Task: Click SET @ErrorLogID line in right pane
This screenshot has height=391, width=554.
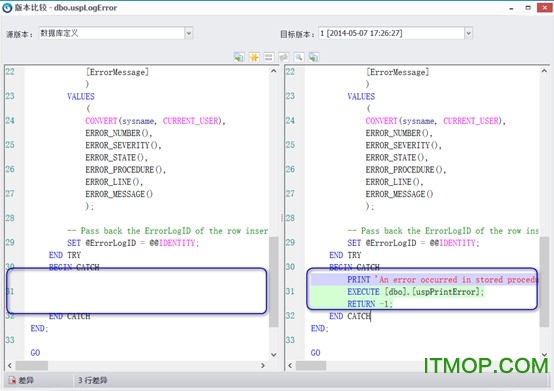Action: click(x=413, y=243)
